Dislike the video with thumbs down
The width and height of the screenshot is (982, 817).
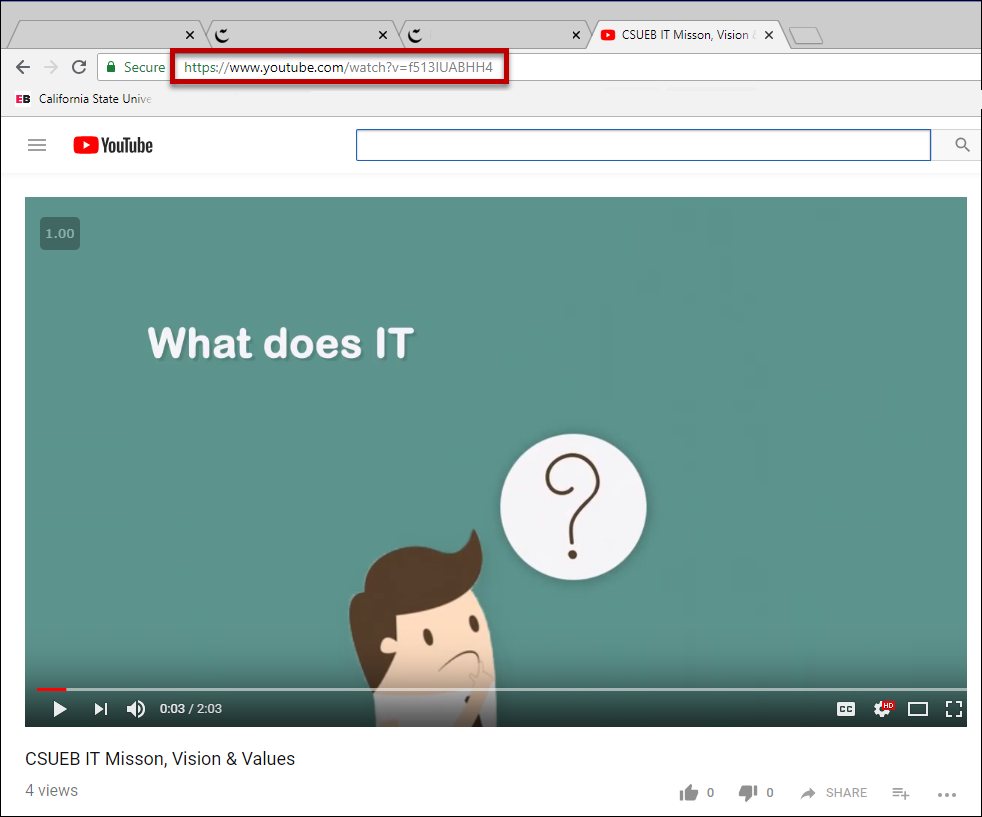pyautogui.click(x=748, y=793)
